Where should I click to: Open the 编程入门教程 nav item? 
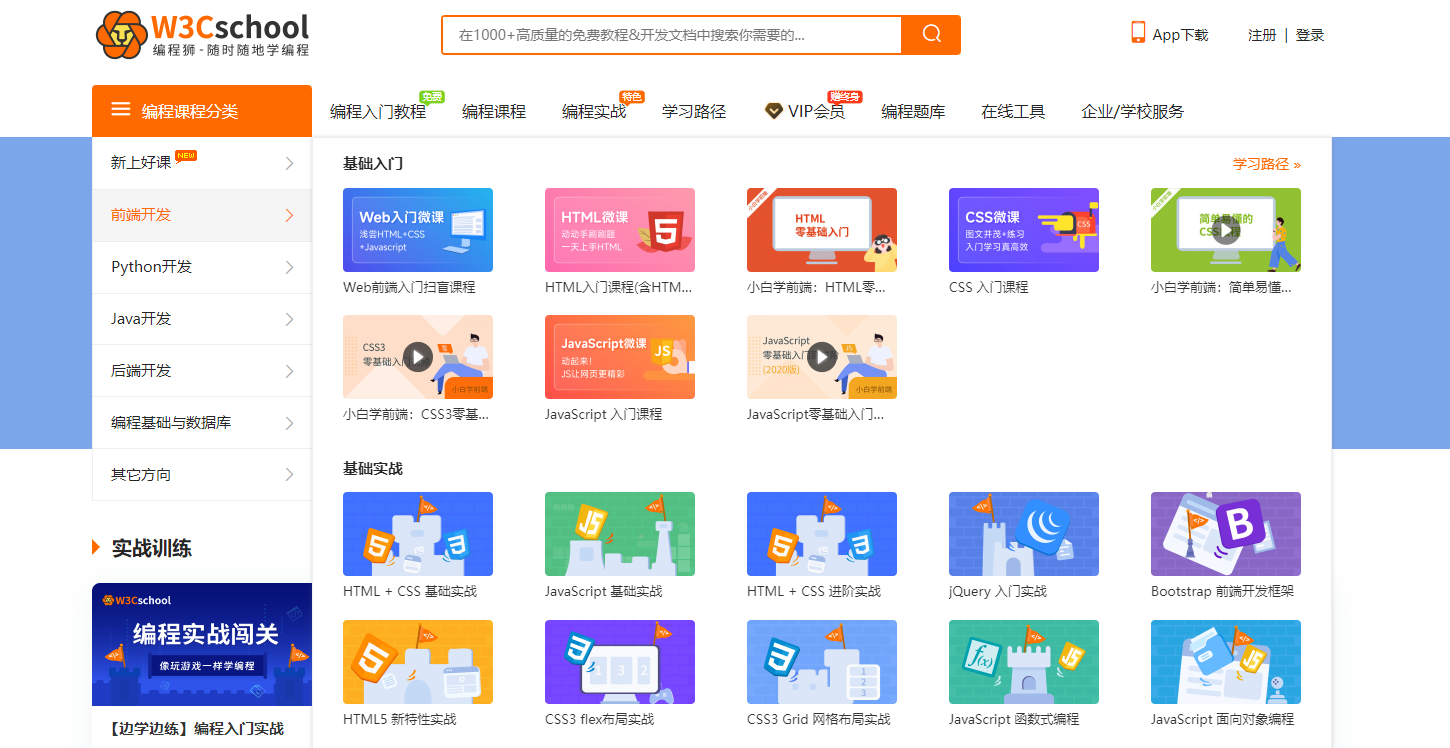tap(378, 111)
